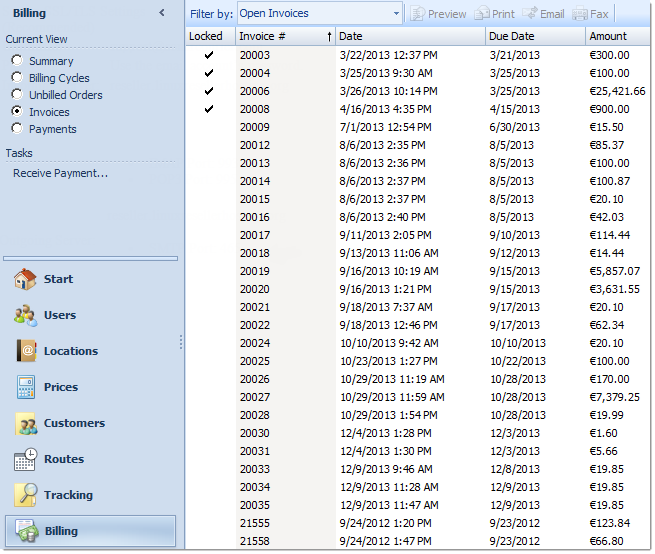Click the navigation pane splitter grip dots
The height and width of the screenshot is (554, 655).
tap(180, 342)
